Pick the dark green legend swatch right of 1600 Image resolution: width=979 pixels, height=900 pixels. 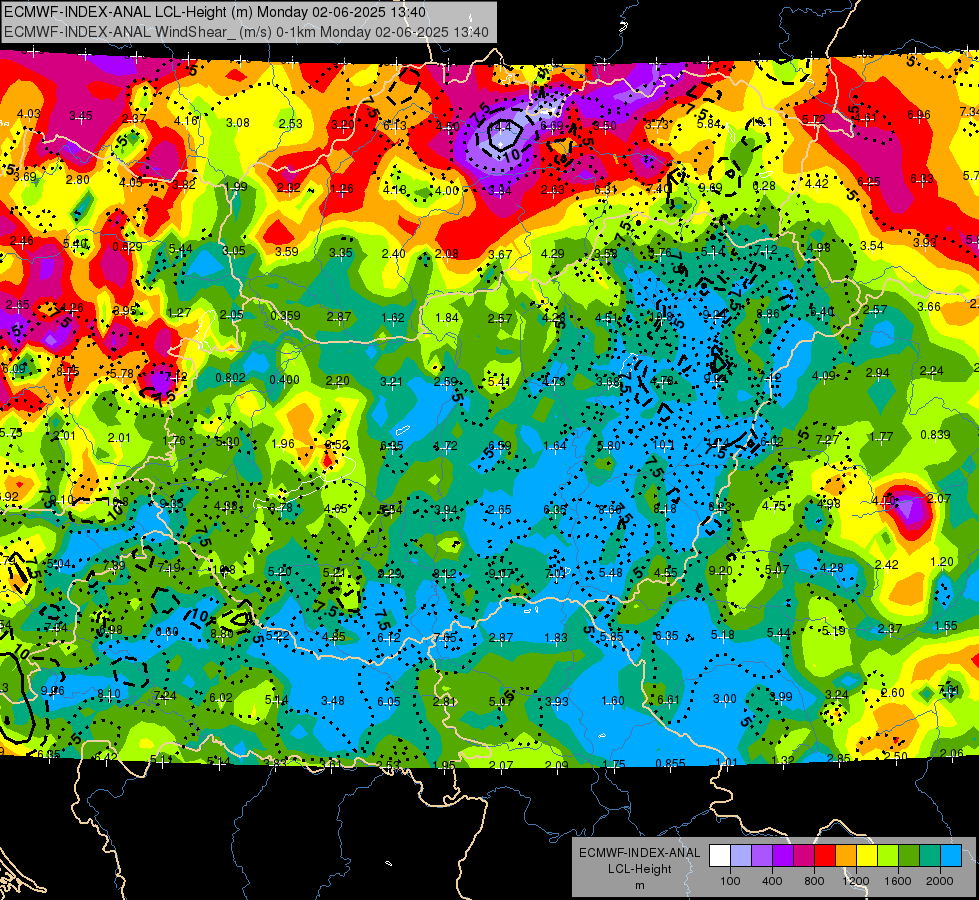pyautogui.click(x=909, y=856)
